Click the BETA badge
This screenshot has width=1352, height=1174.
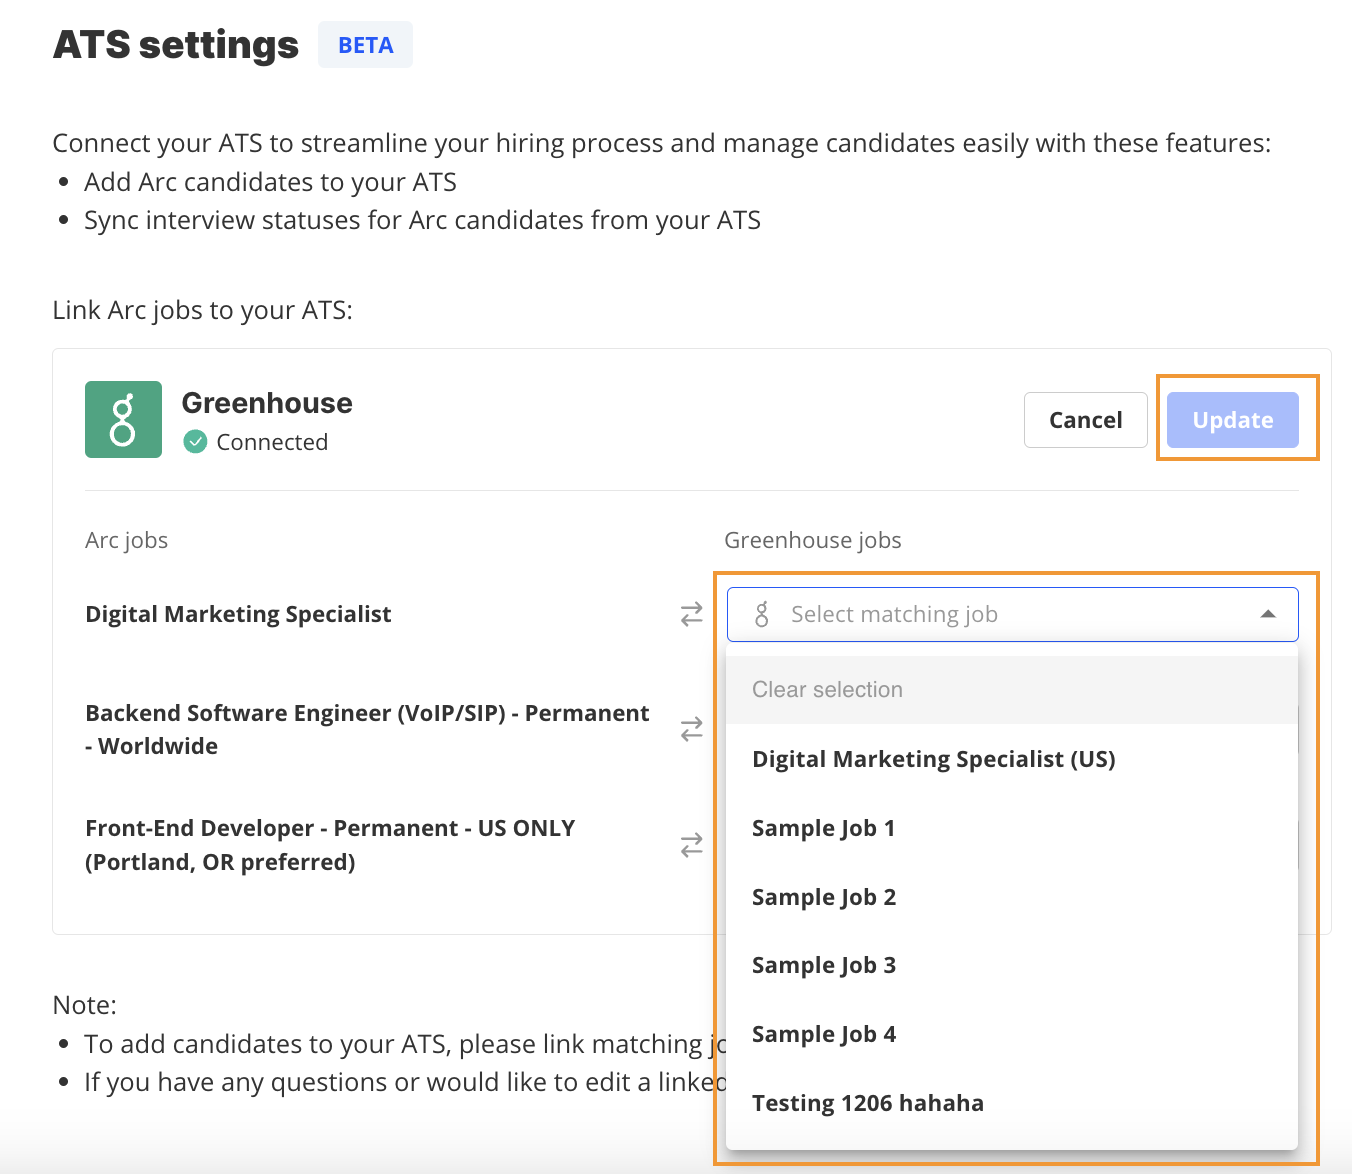coord(365,45)
